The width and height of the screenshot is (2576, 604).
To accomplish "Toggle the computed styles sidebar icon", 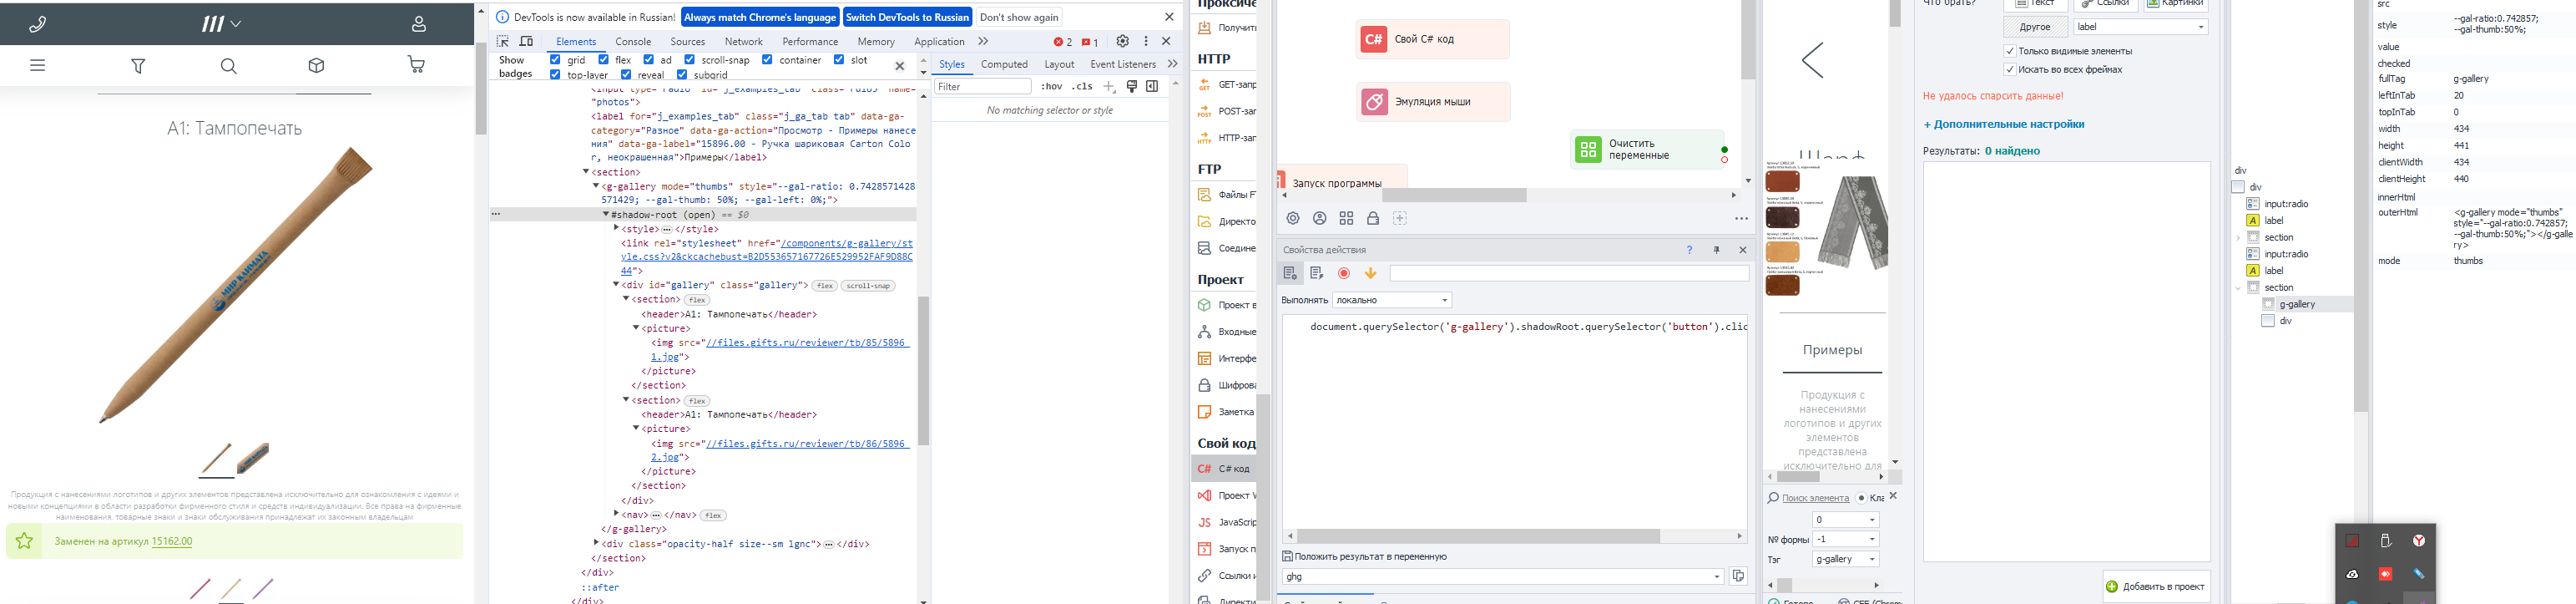I will [1152, 87].
